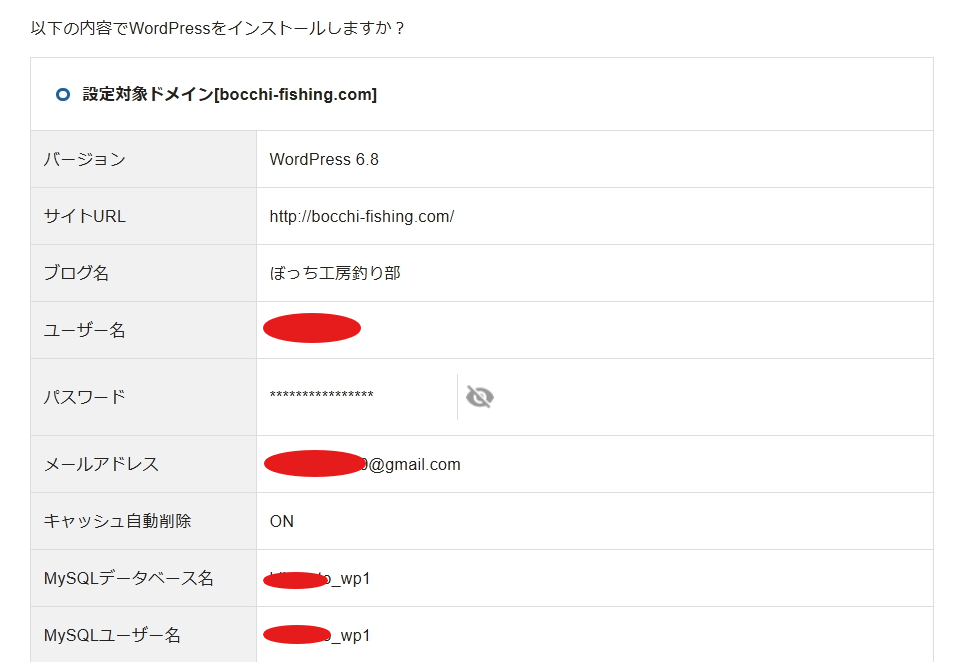The width and height of the screenshot is (960, 662).
Task: Select the ブログ名 row label
Action: (77, 274)
